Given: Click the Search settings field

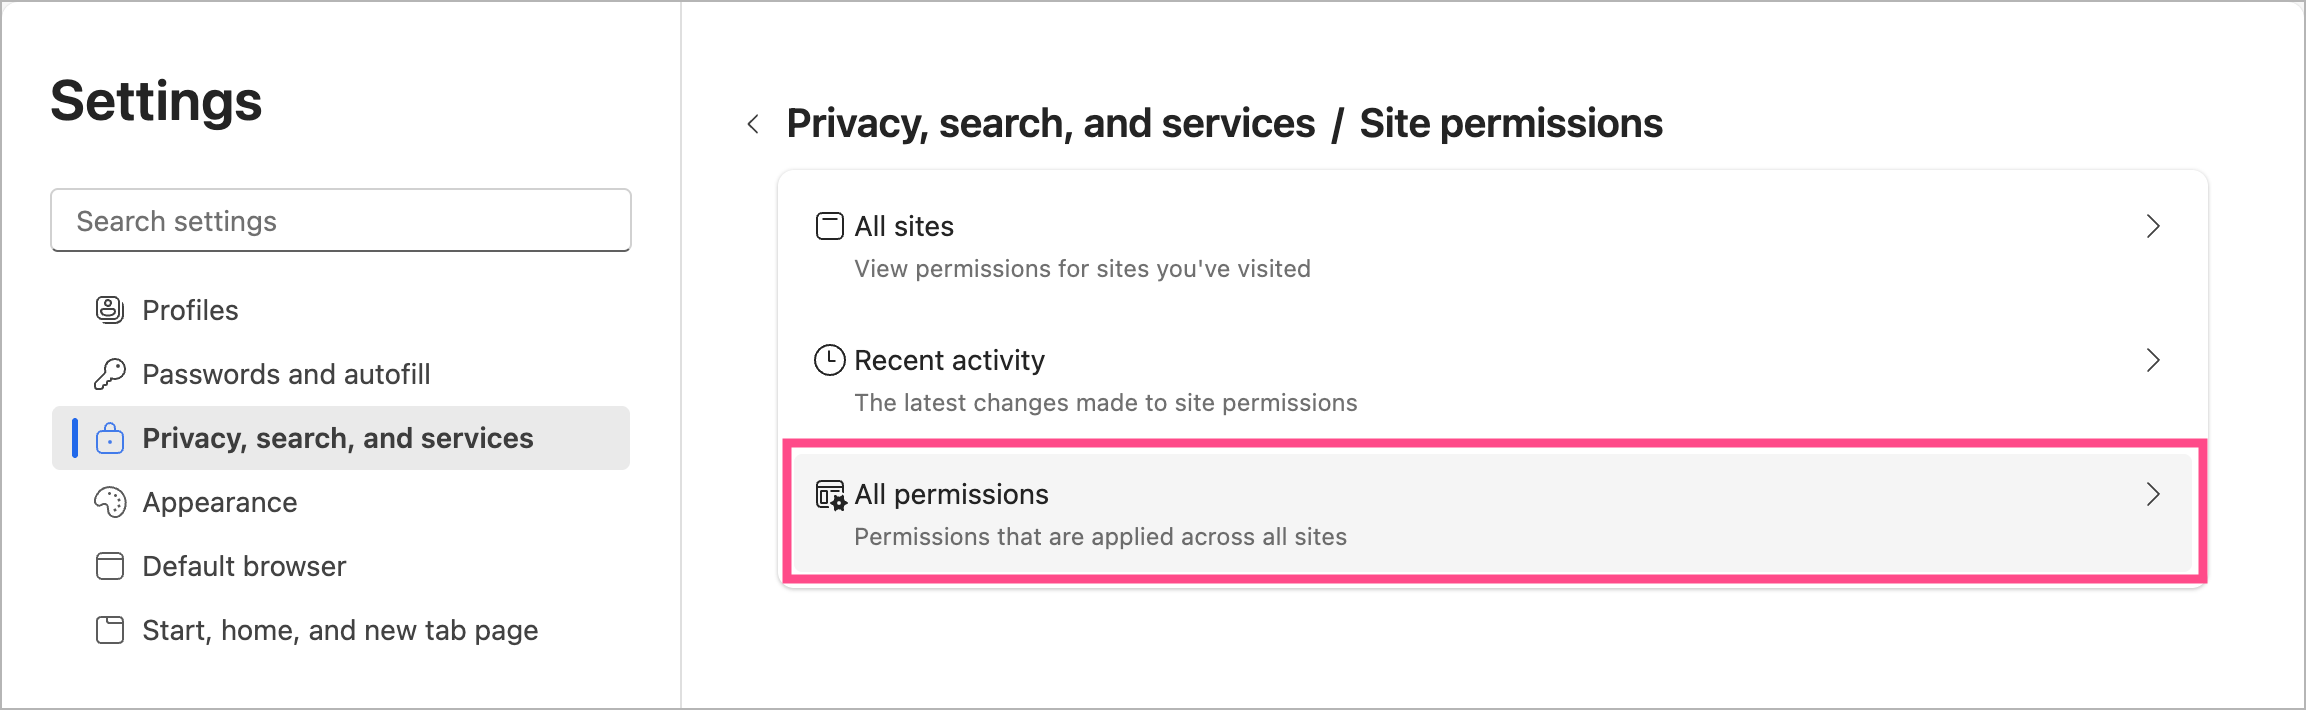Looking at the screenshot, I should coord(341,221).
